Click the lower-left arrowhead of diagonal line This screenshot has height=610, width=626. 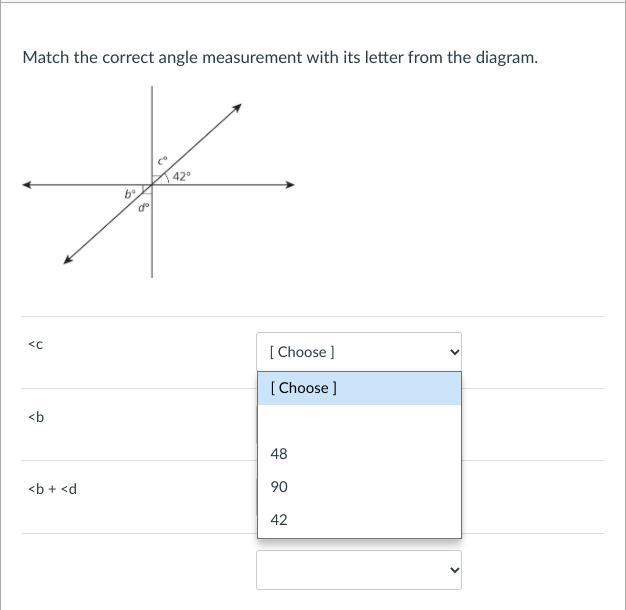68,259
